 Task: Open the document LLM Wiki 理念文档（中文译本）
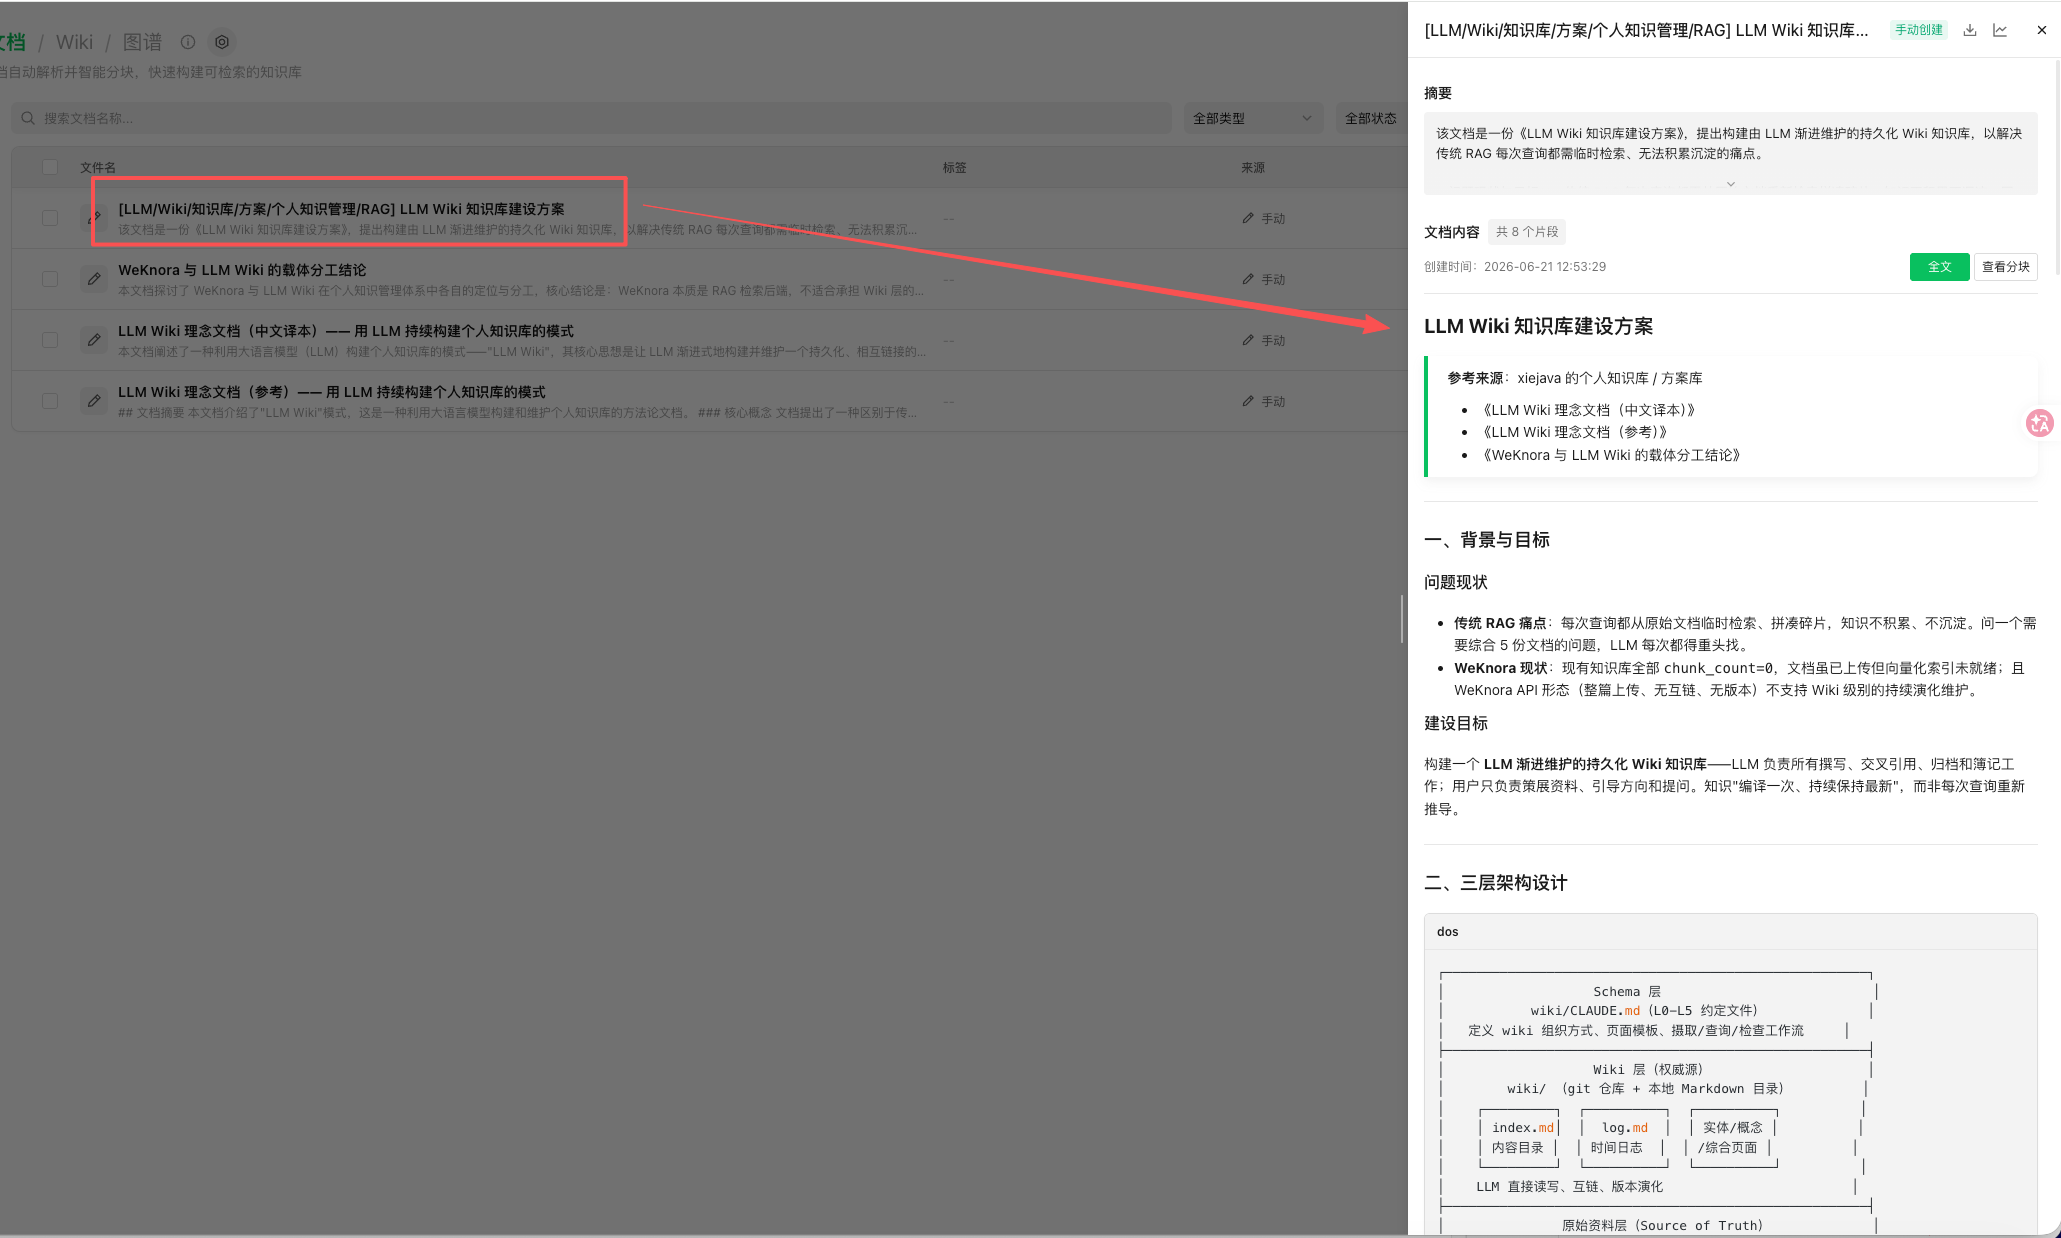pos(346,331)
